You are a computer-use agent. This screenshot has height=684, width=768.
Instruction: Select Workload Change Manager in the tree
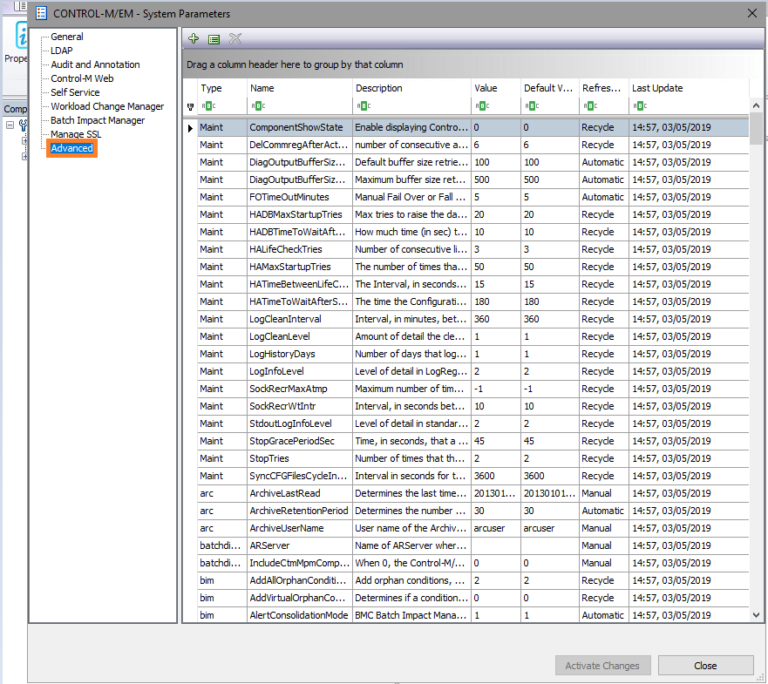[107, 106]
